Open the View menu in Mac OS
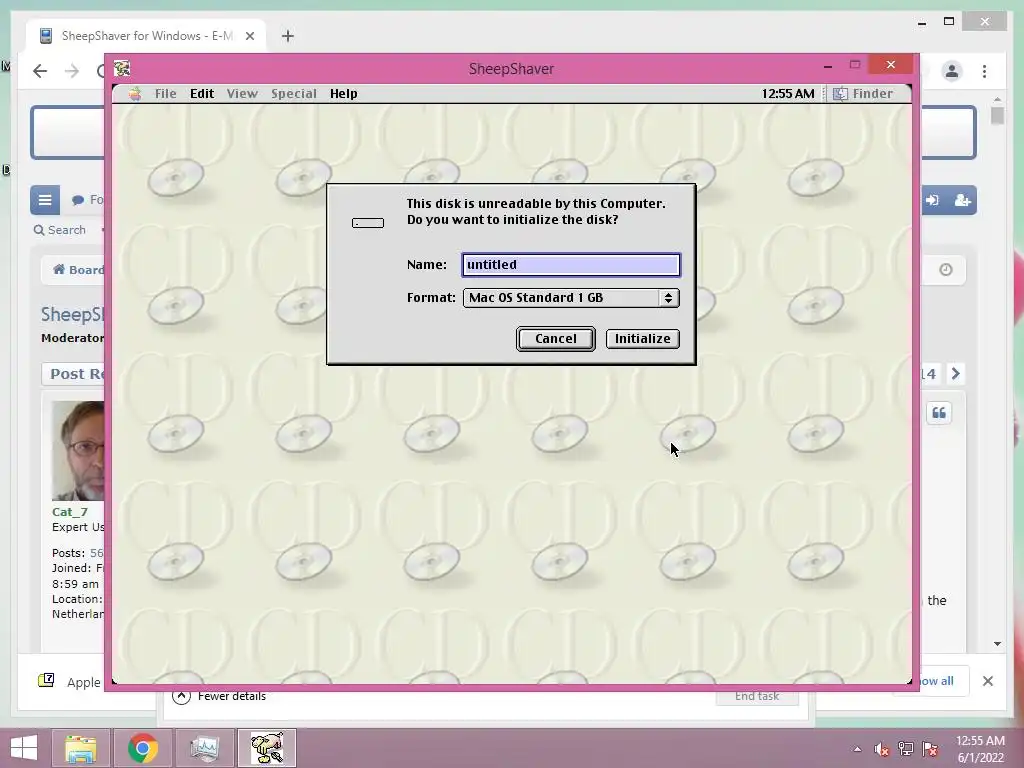This screenshot has width=1024, height=768. pos(242,93)
